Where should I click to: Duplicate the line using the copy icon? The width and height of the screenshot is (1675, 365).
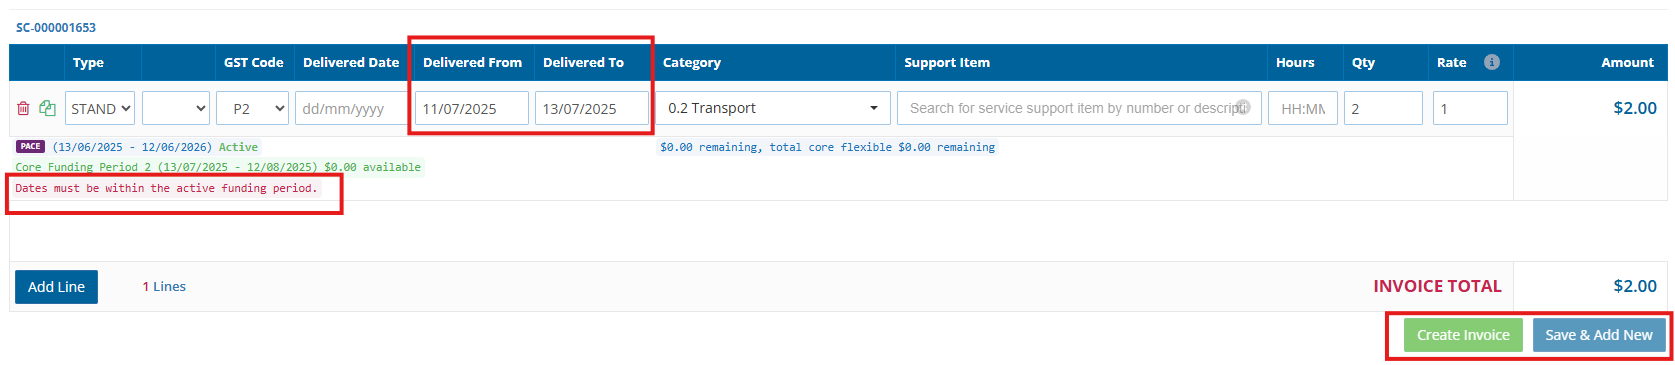47,108
